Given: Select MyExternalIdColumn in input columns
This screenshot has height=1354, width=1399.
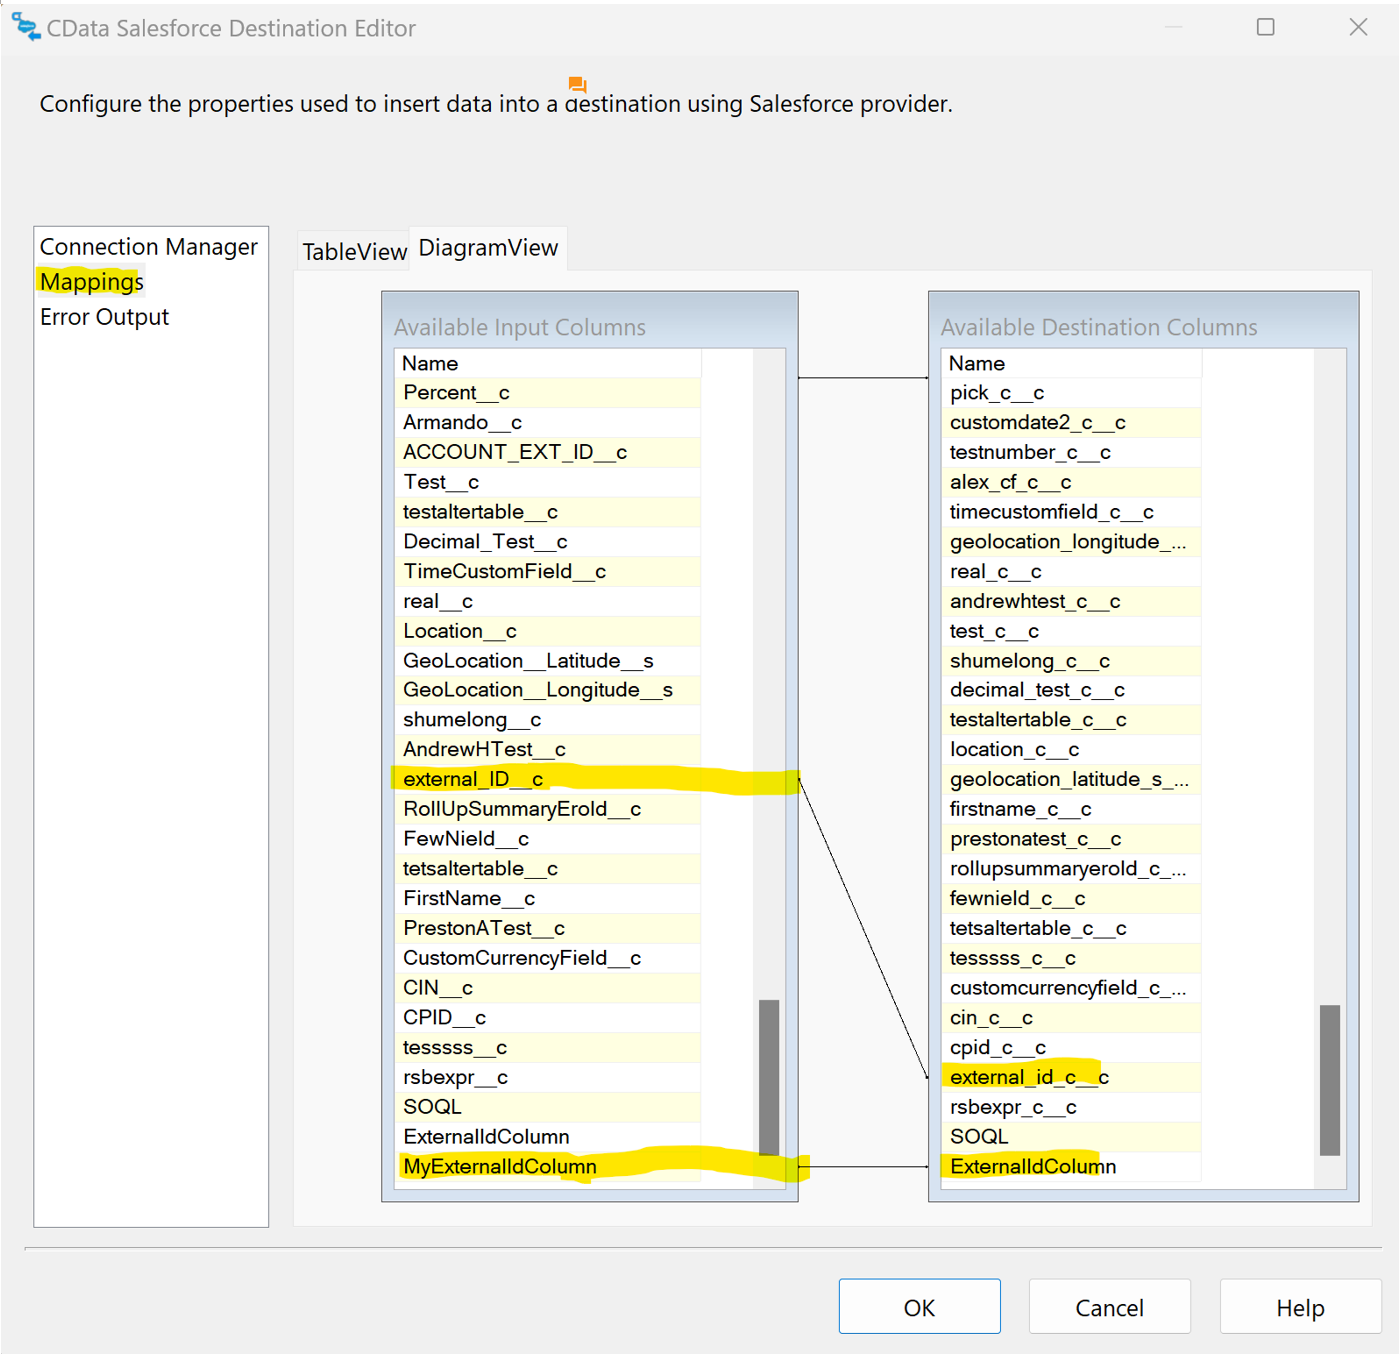Looking at the screenshot, I should (x=499, y=1166).
